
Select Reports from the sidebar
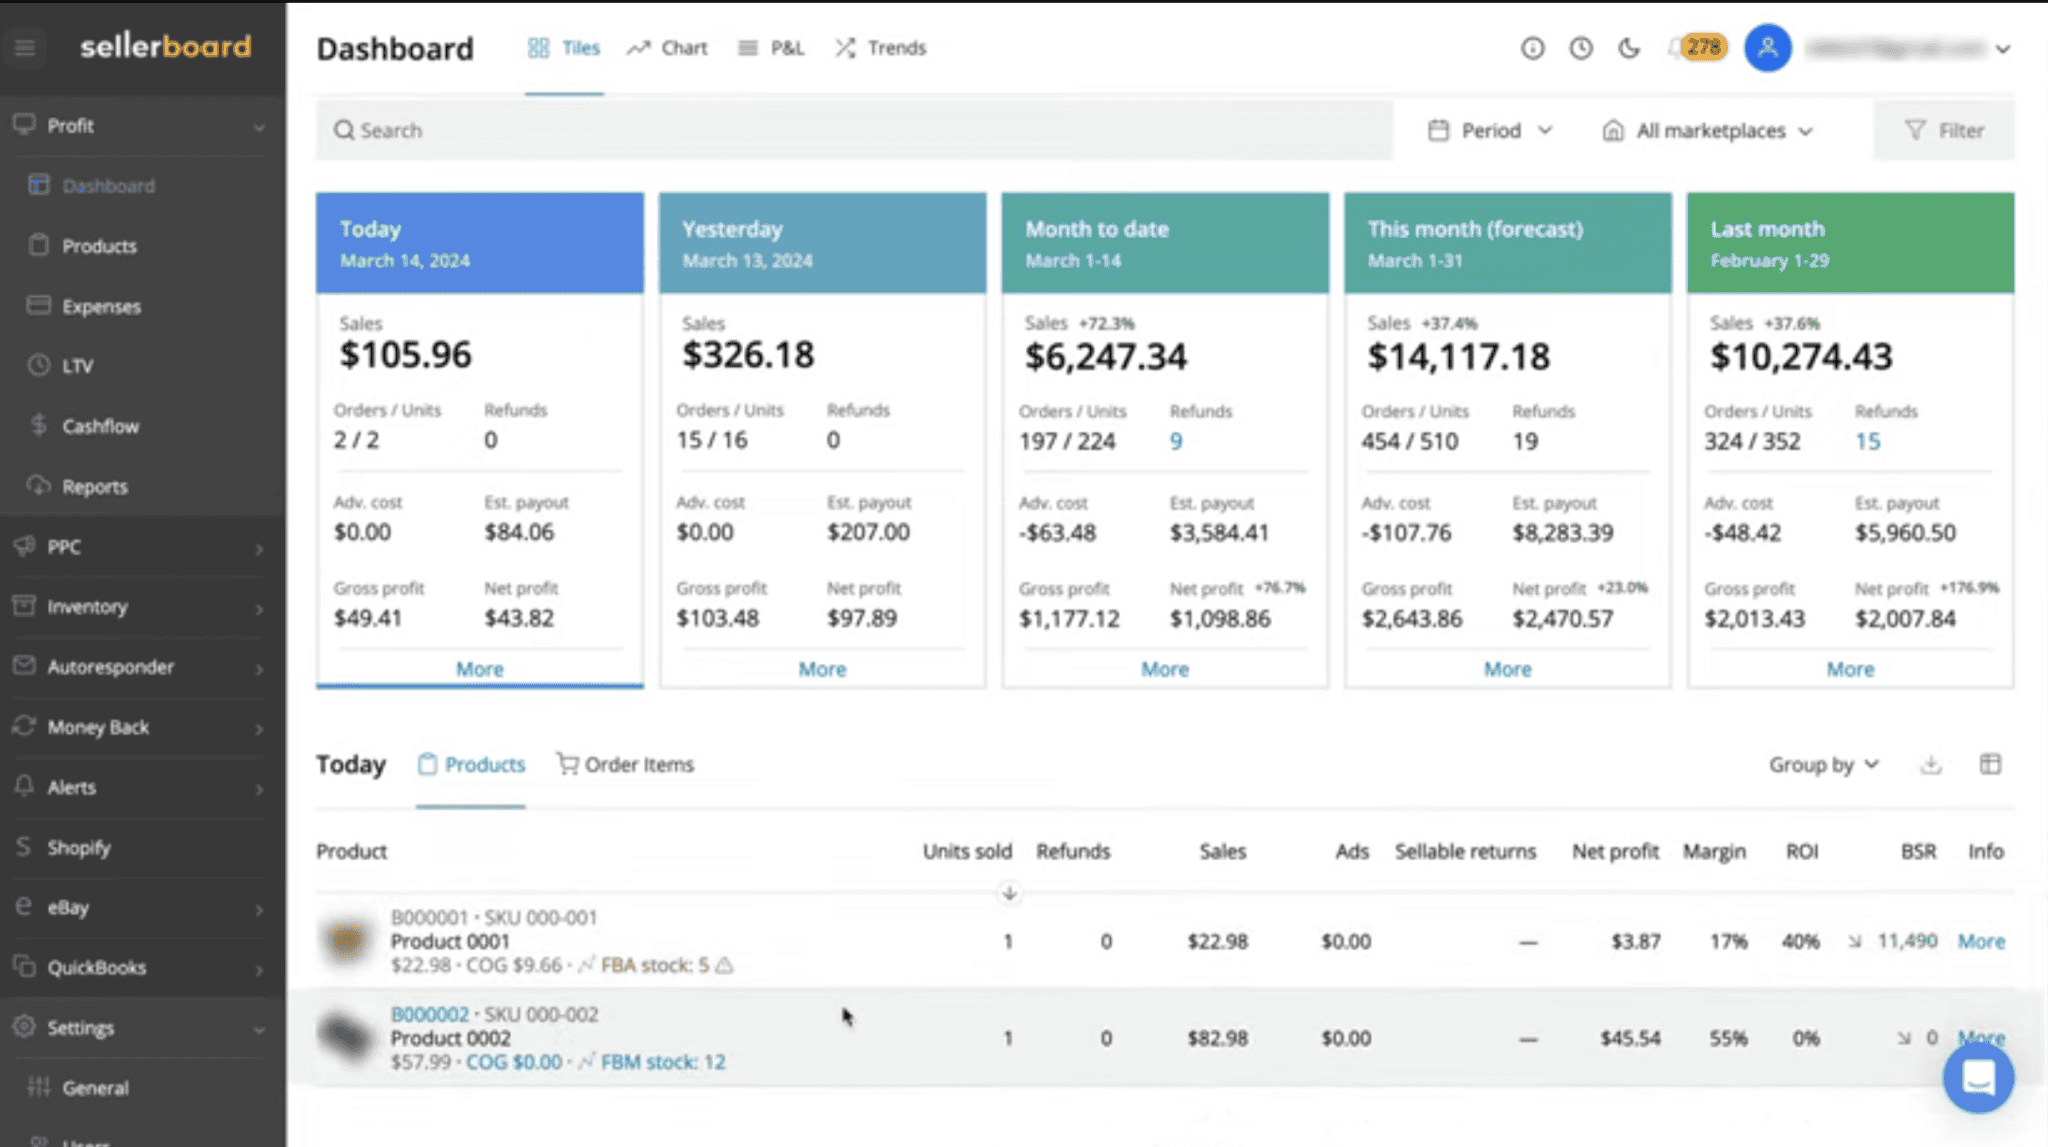[x=95, y=486]
